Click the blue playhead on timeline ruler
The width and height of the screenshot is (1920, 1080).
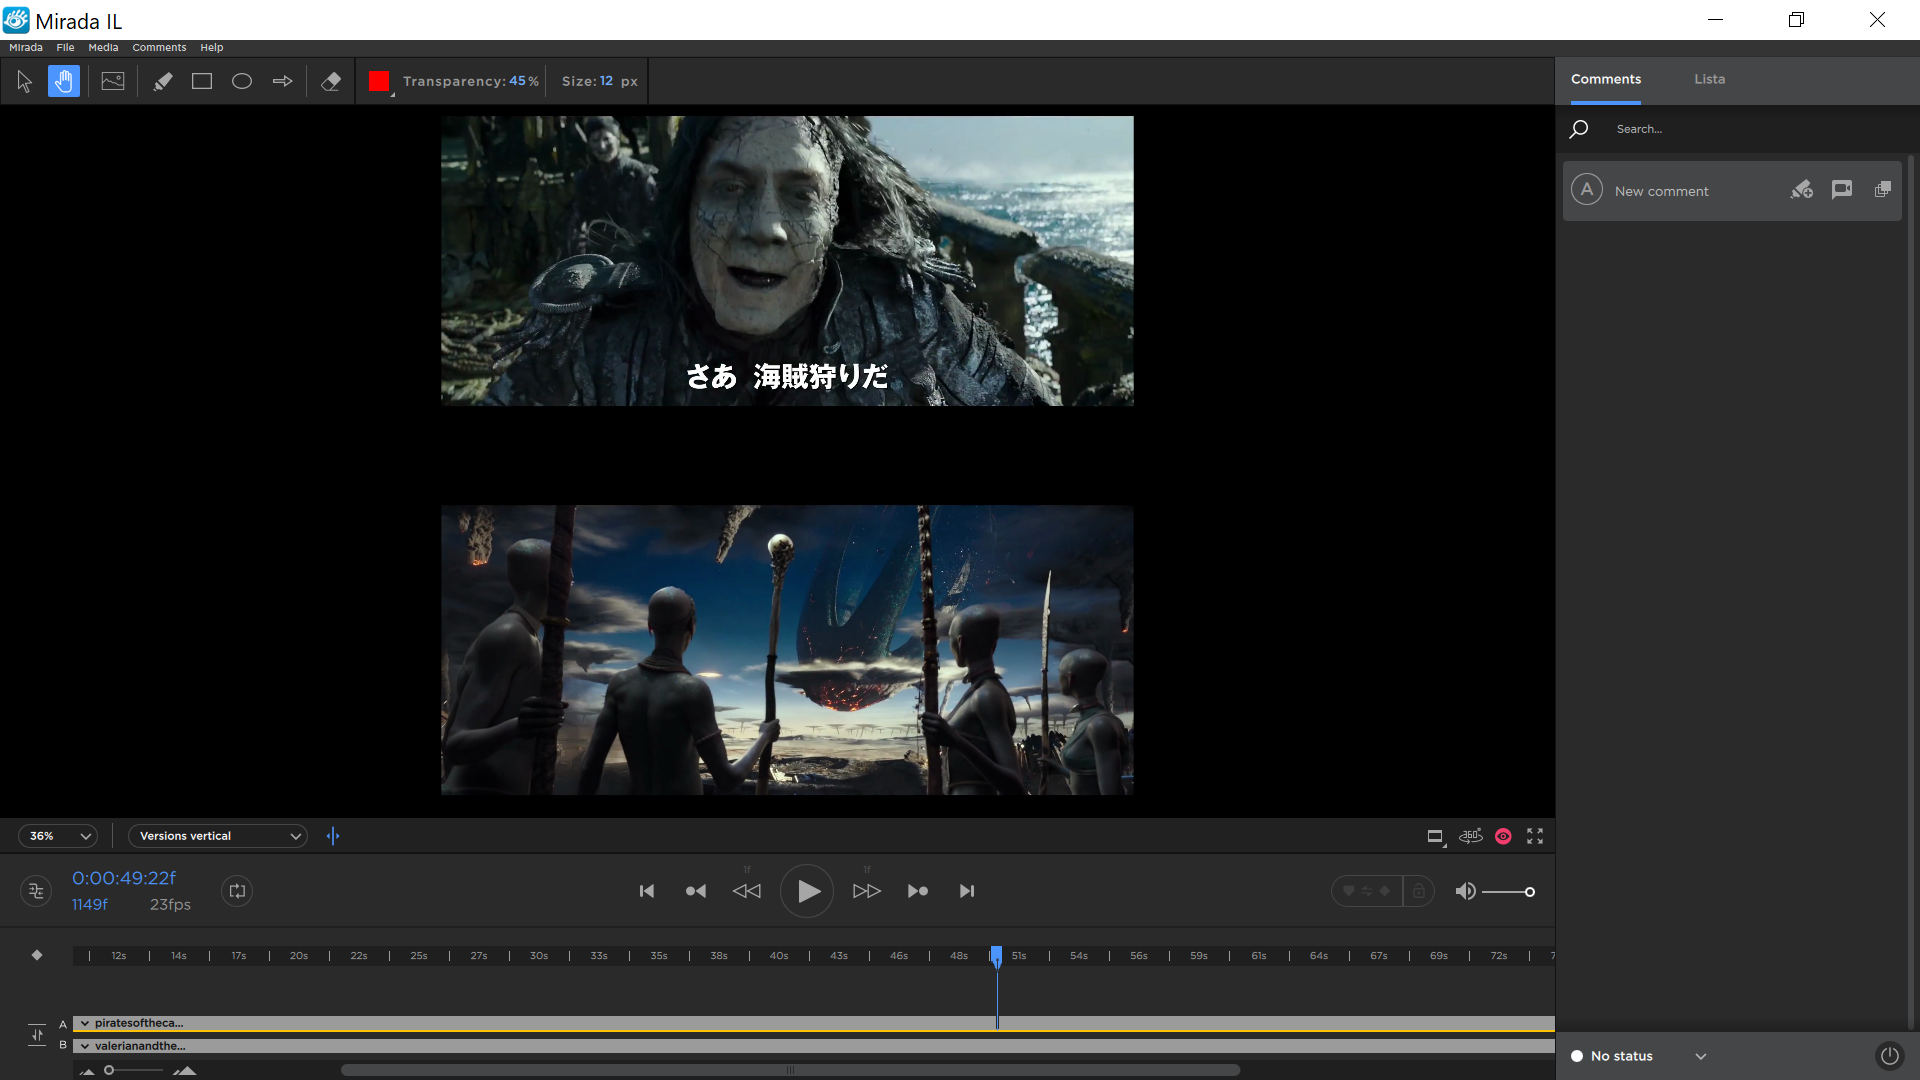pyautogui.click(x=996, y=956)
